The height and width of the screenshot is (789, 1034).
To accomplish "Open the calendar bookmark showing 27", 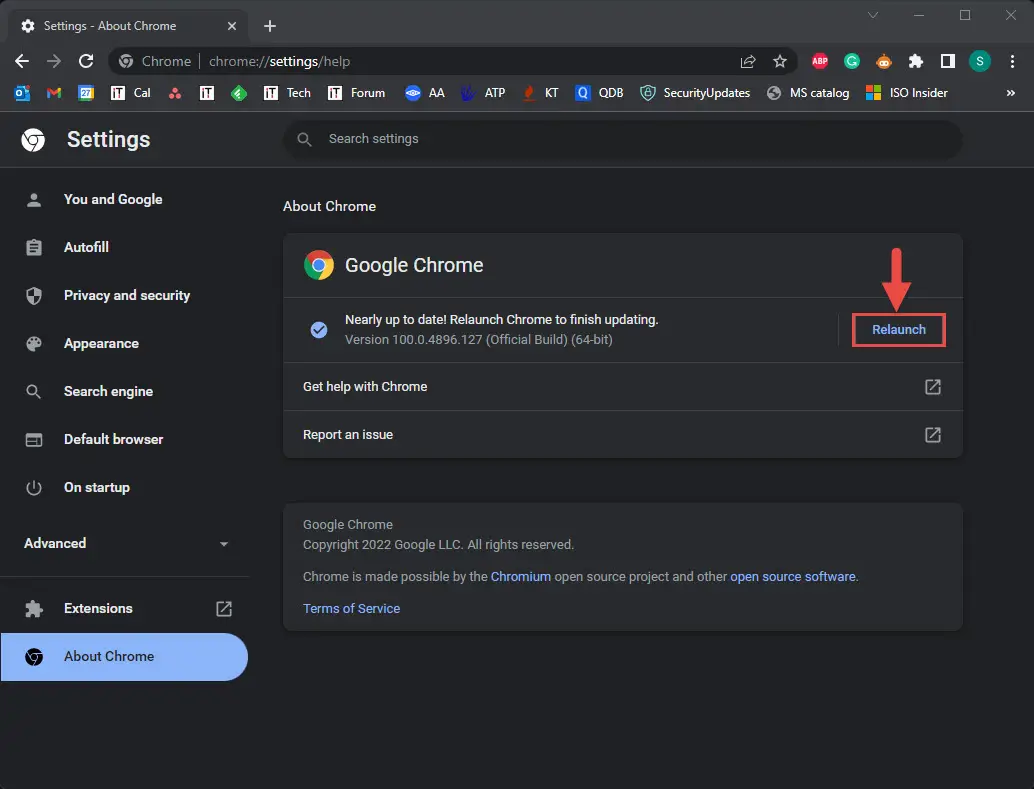I will click(86, 93).
